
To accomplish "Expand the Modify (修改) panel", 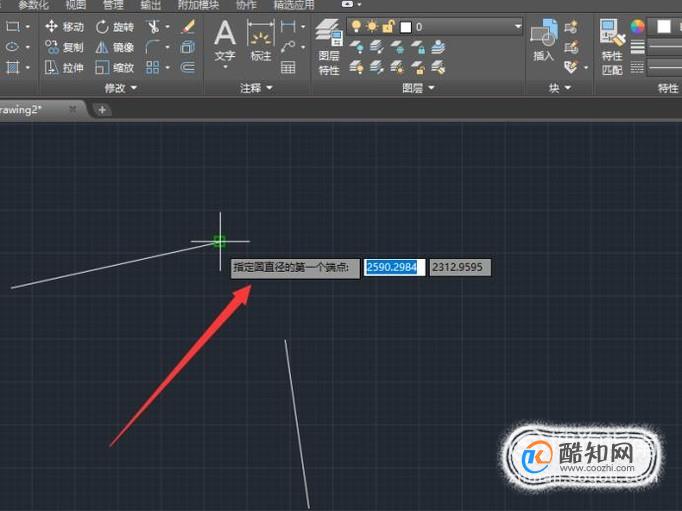I will [x=120, y=88].
